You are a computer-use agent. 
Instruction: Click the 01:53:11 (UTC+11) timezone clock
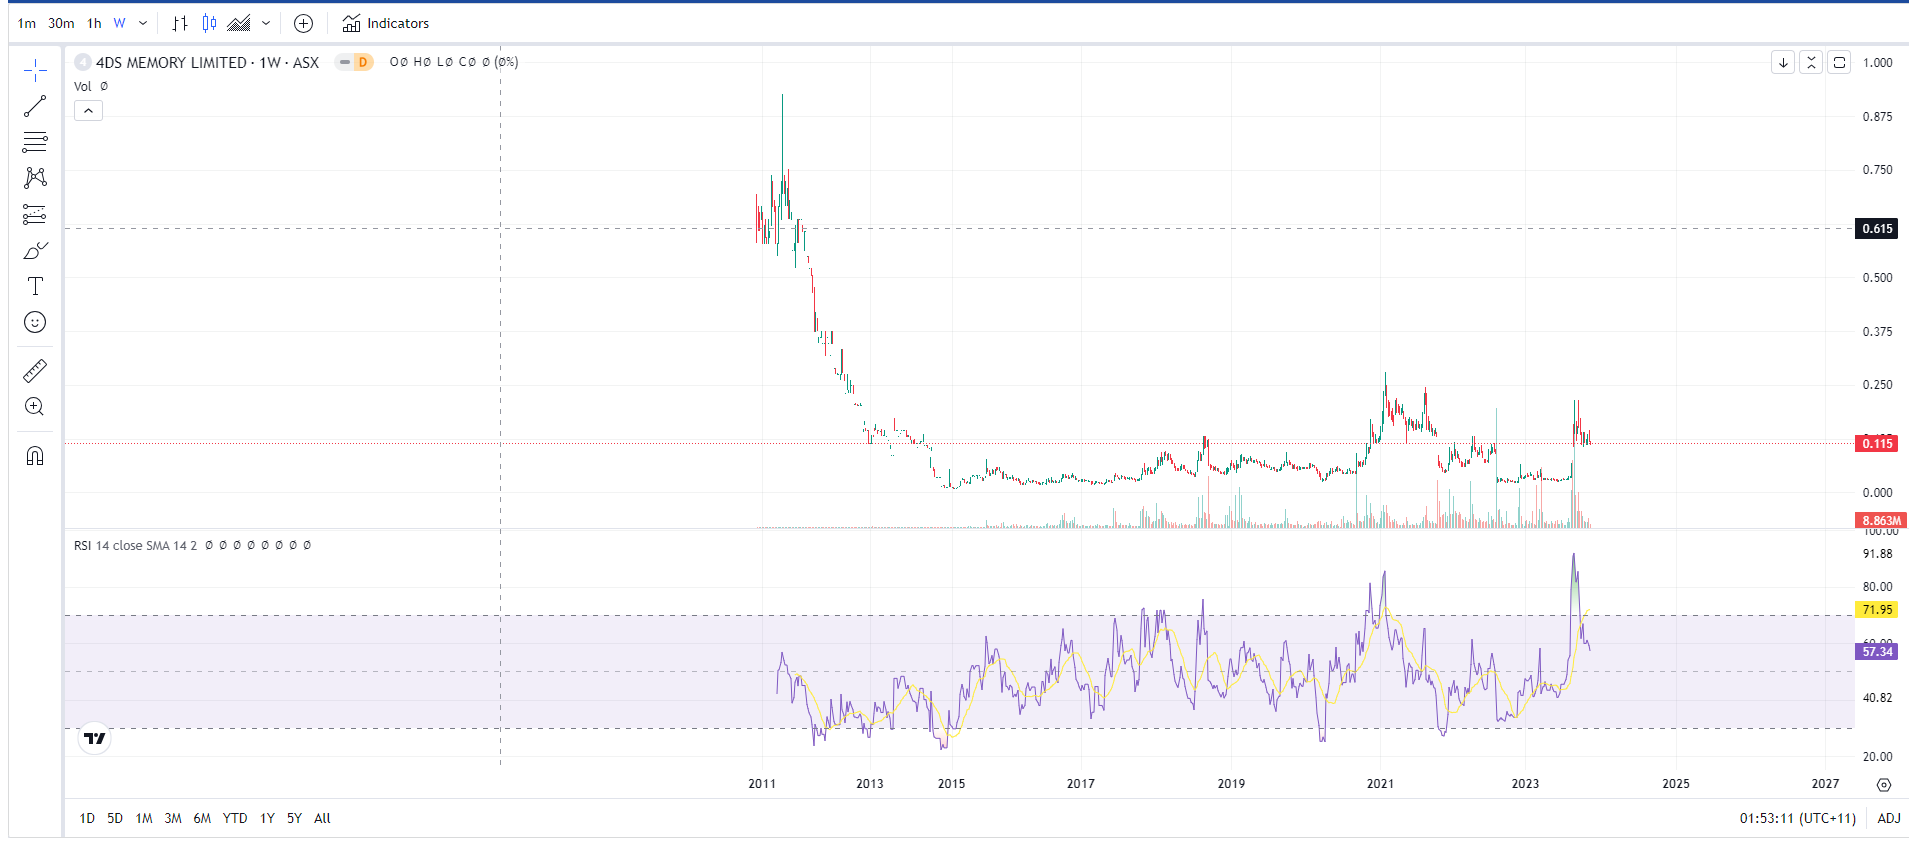(1797, 818)
